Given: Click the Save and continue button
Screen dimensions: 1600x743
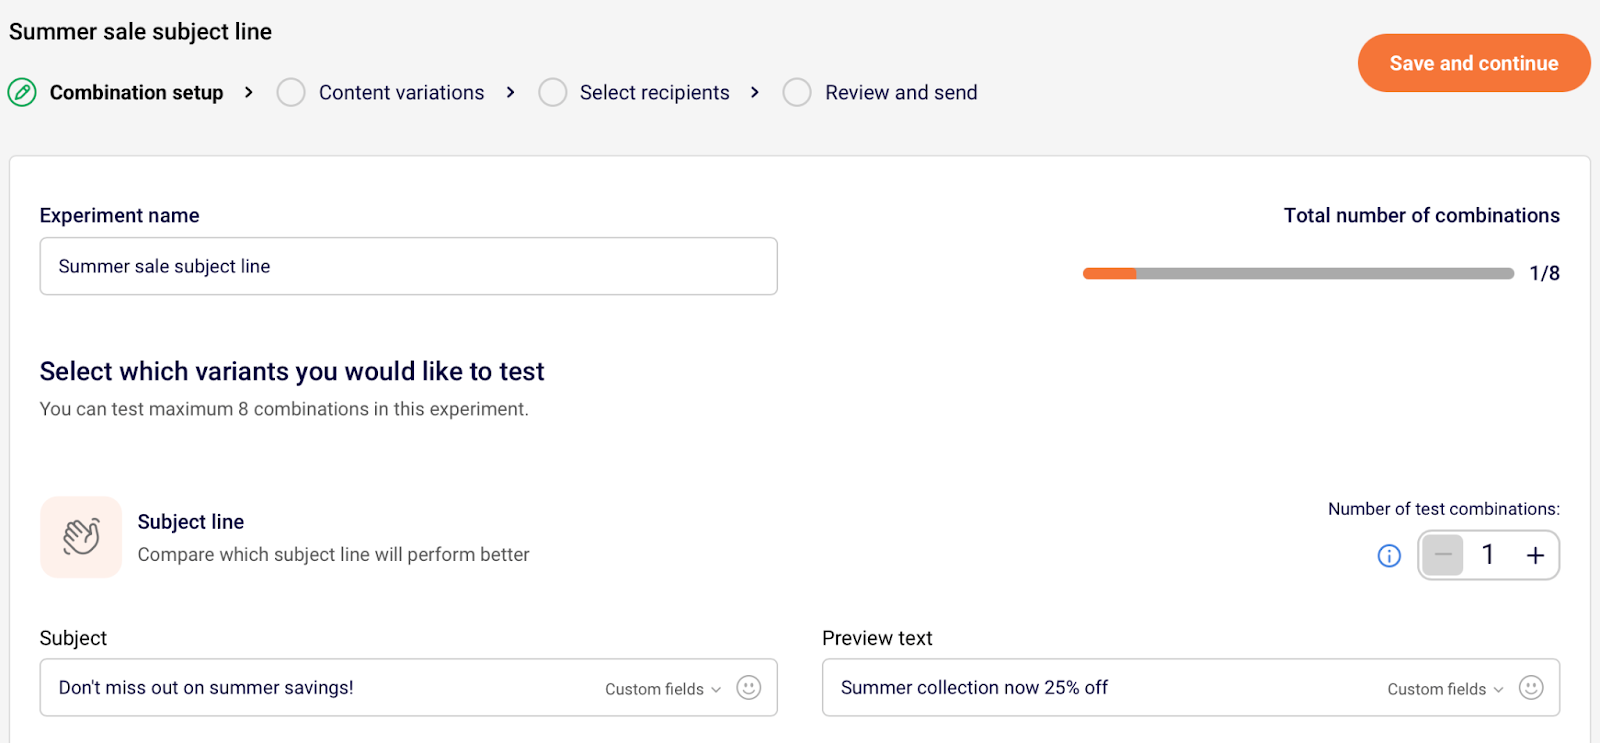Looking at the screenshot, I should point(1473,63).
